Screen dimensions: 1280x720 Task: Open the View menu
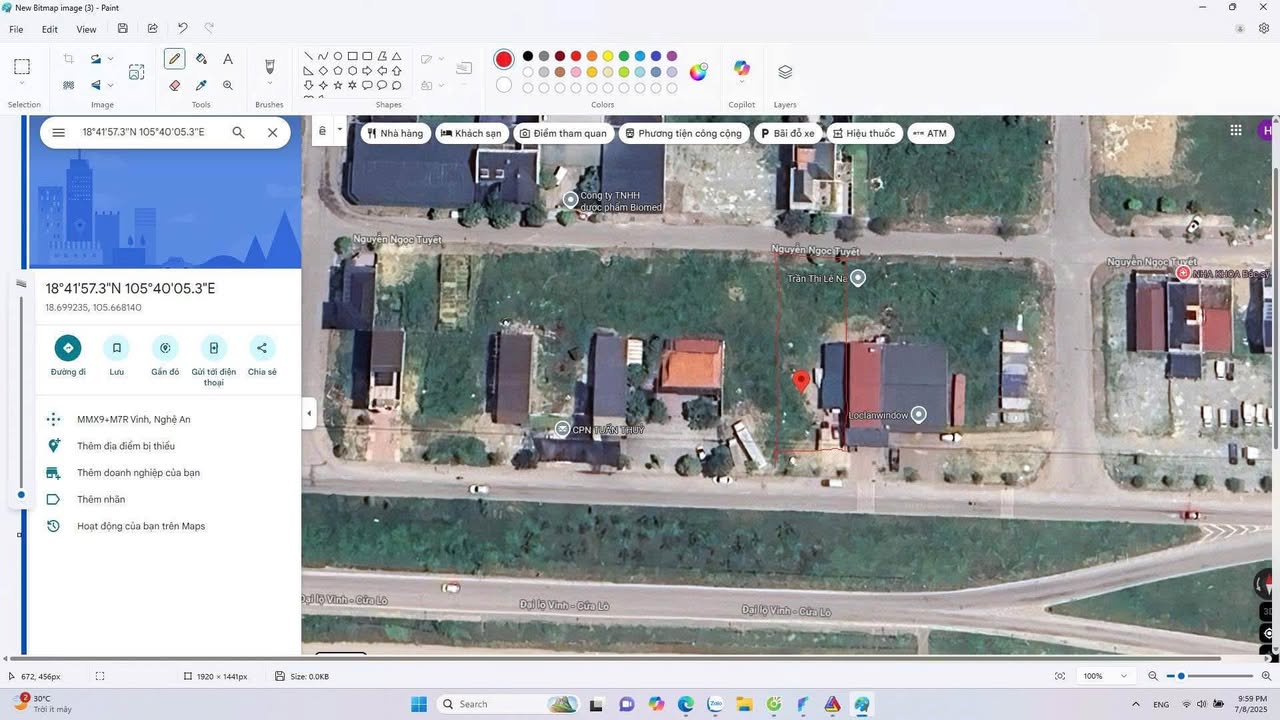pos(86,30)
